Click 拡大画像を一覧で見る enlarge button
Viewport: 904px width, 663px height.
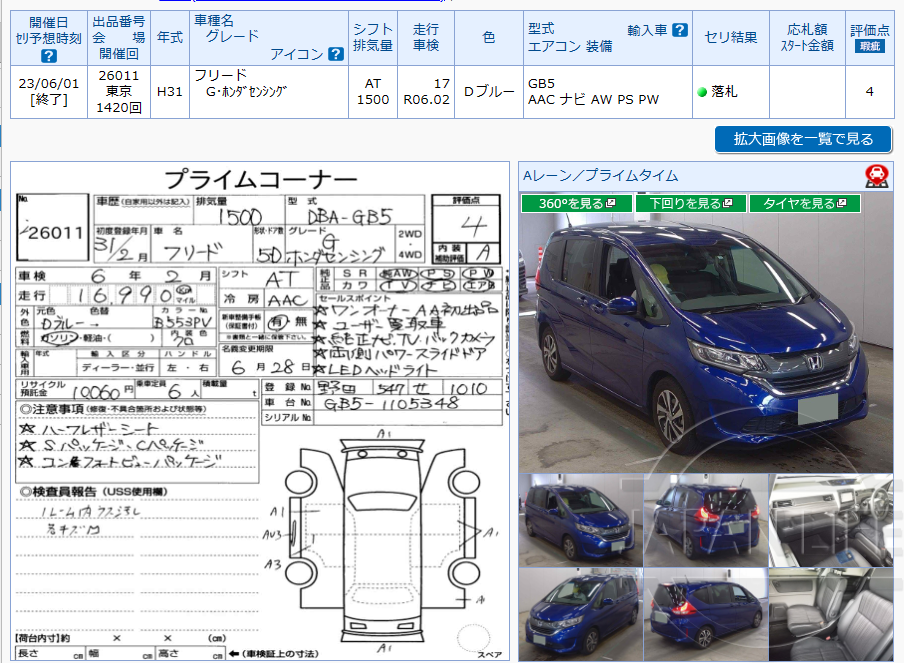click(x=802, y=139)
